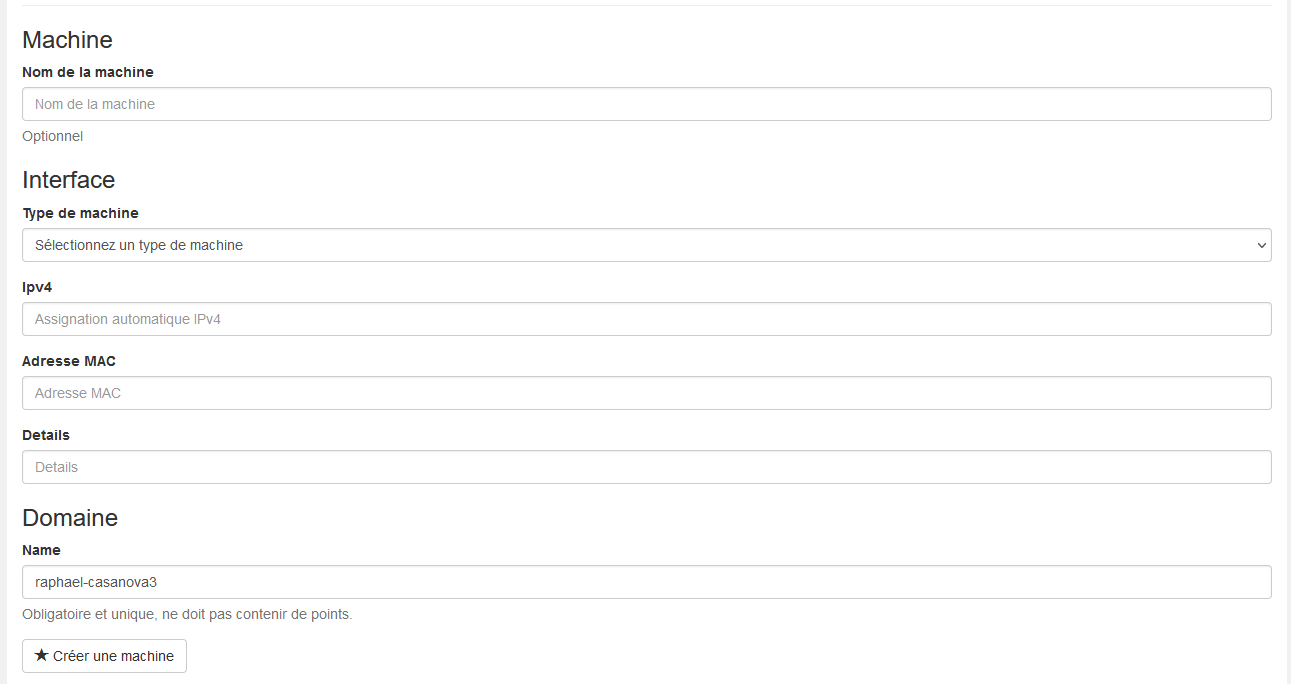Click the chevron arrow of the machine type select
The width and height of the screenshot is (1291, 684).
1261,245
